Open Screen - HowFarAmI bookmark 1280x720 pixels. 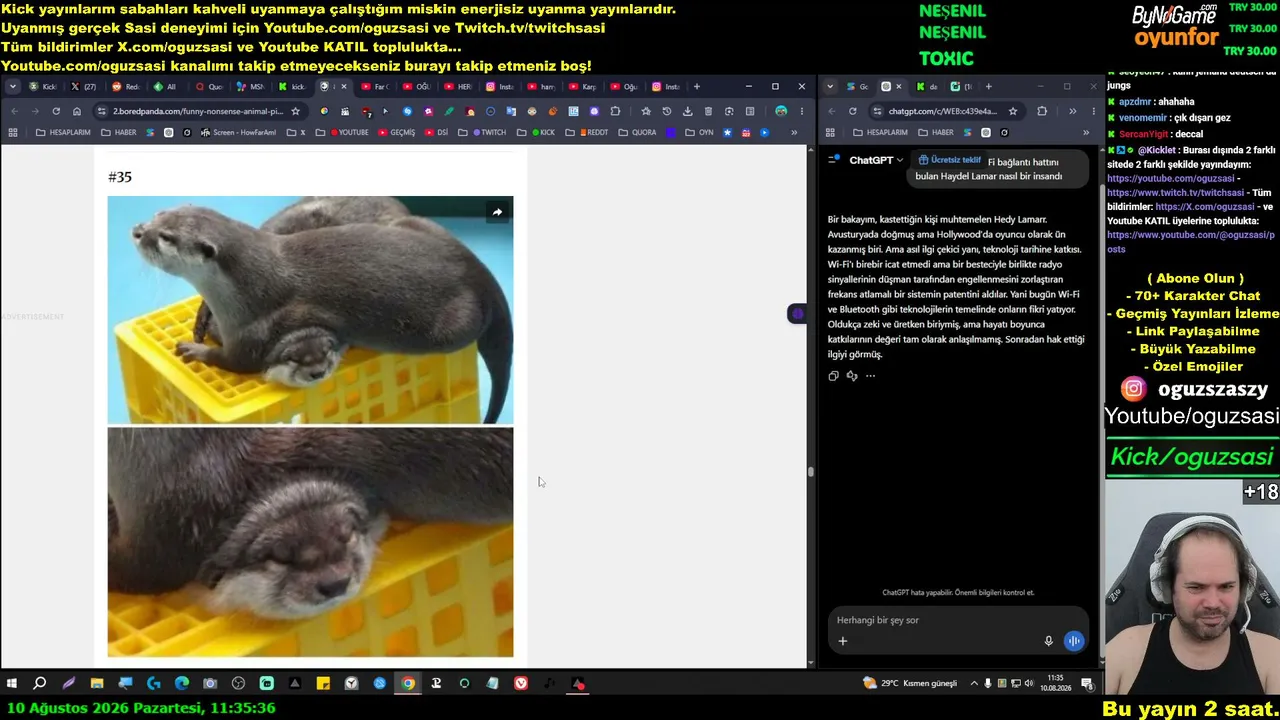pos(238,132)
